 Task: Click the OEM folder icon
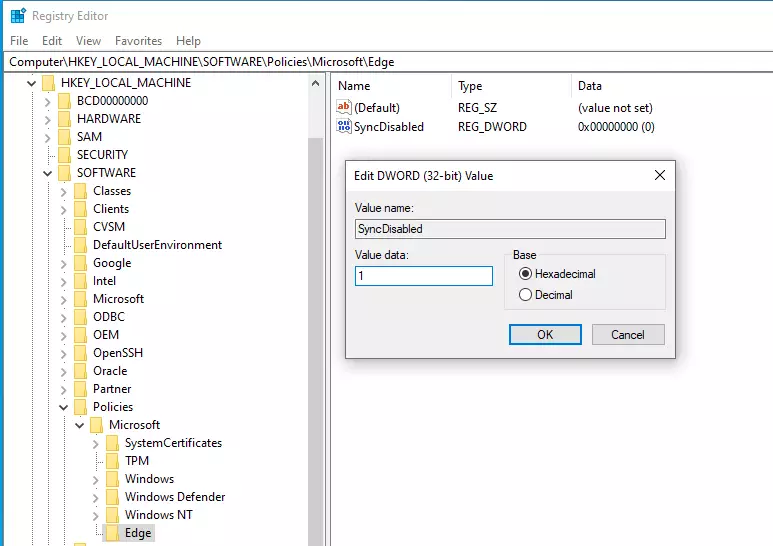(80, 335)
